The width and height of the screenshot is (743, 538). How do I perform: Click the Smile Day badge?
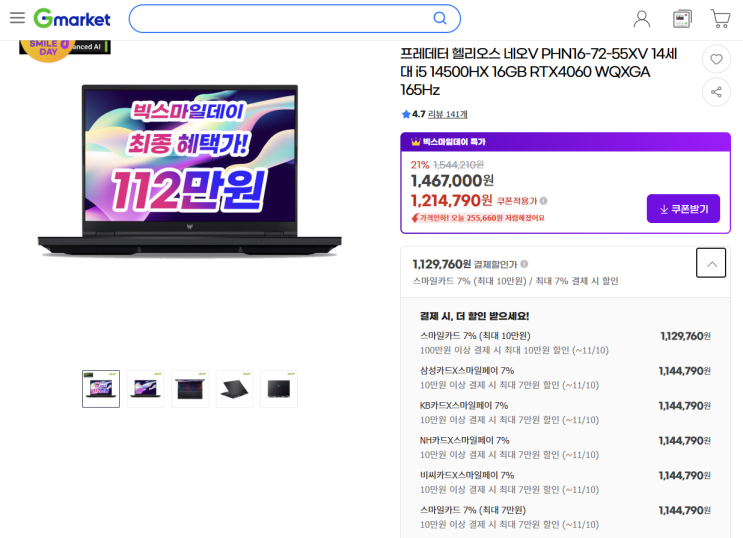pos(48,49)
